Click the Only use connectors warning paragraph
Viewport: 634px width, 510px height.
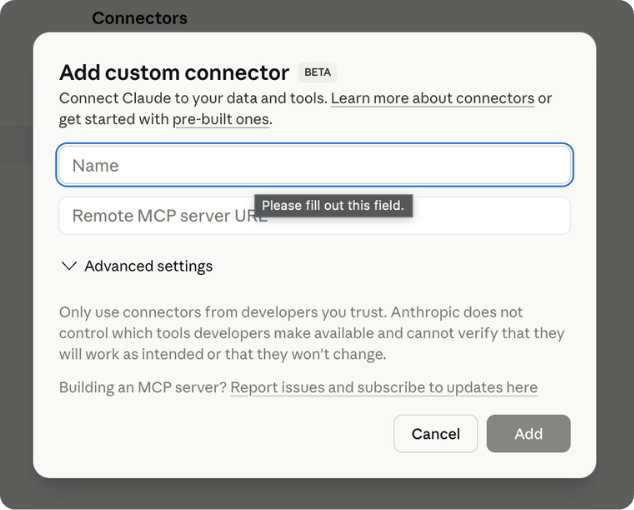point(311,333)
